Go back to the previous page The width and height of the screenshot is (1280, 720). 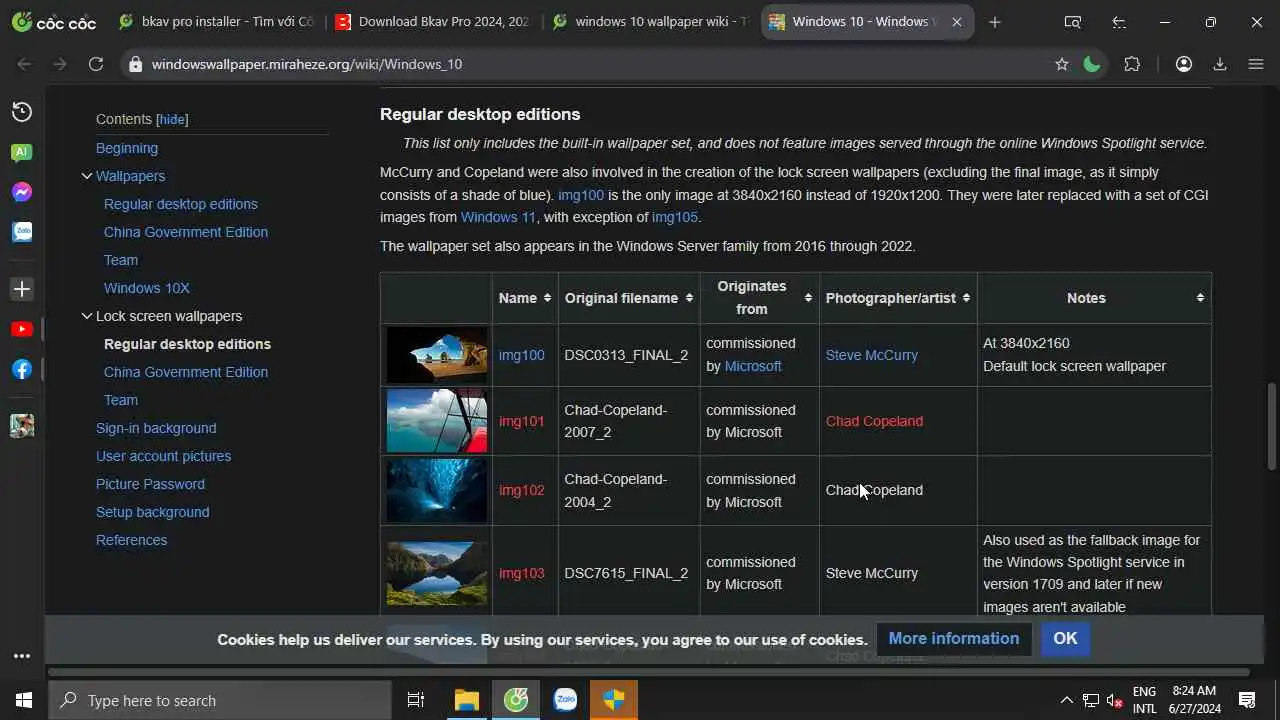(x=24, y=64)
